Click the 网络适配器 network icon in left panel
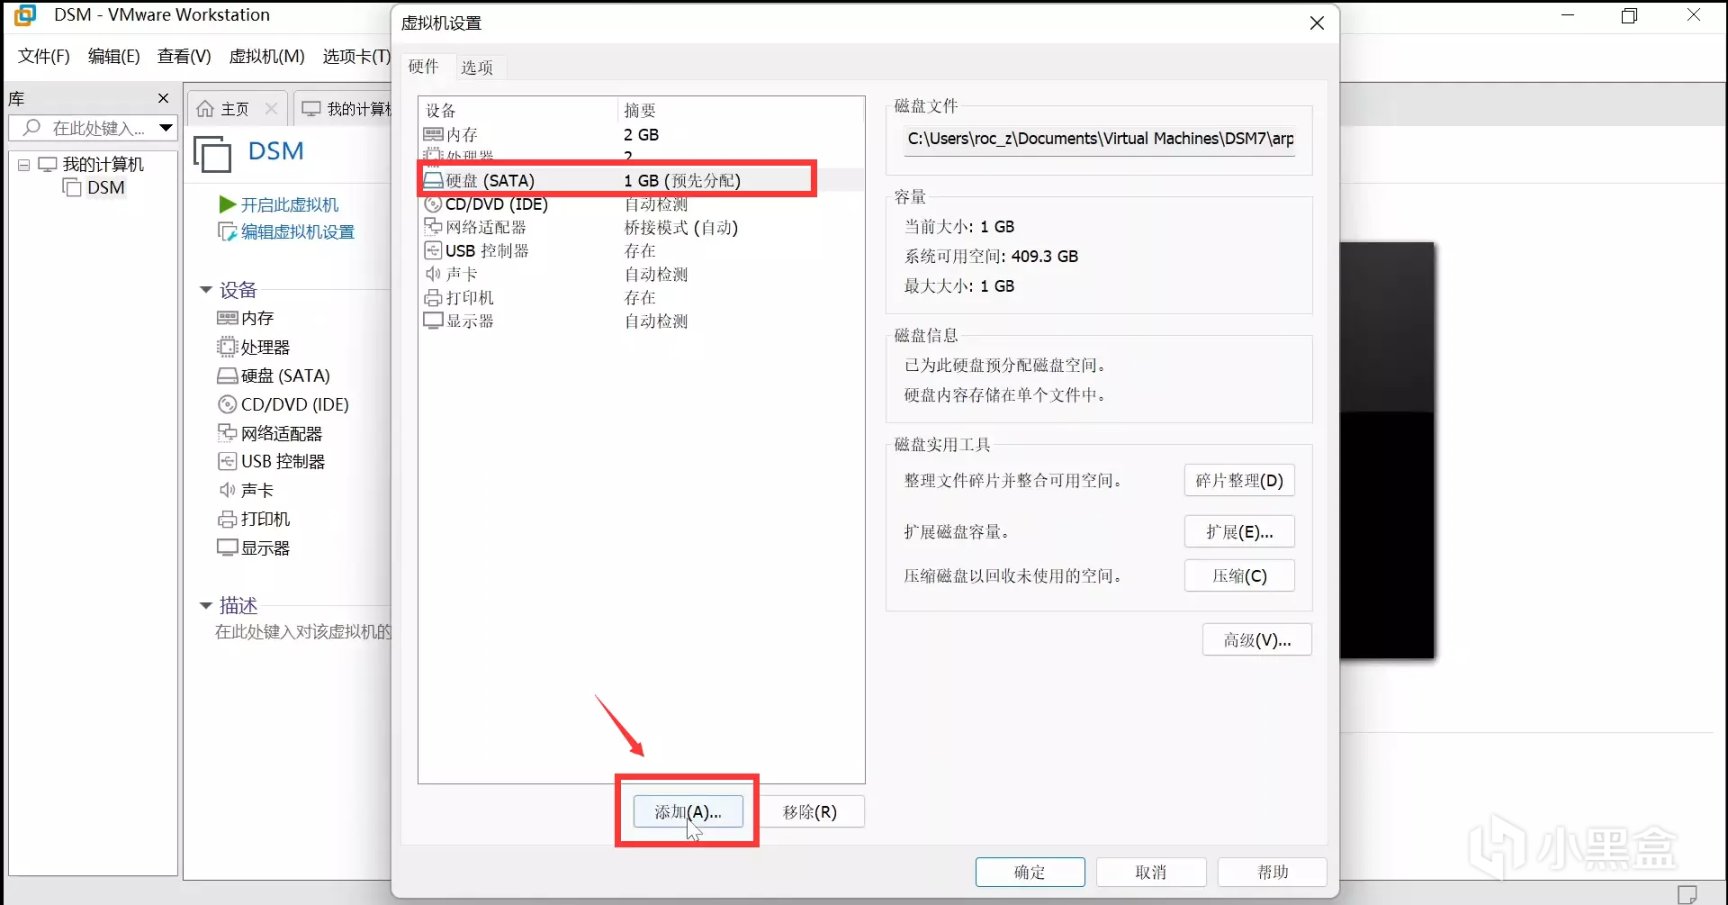1728x905 pixels. (x=227, y=433)
